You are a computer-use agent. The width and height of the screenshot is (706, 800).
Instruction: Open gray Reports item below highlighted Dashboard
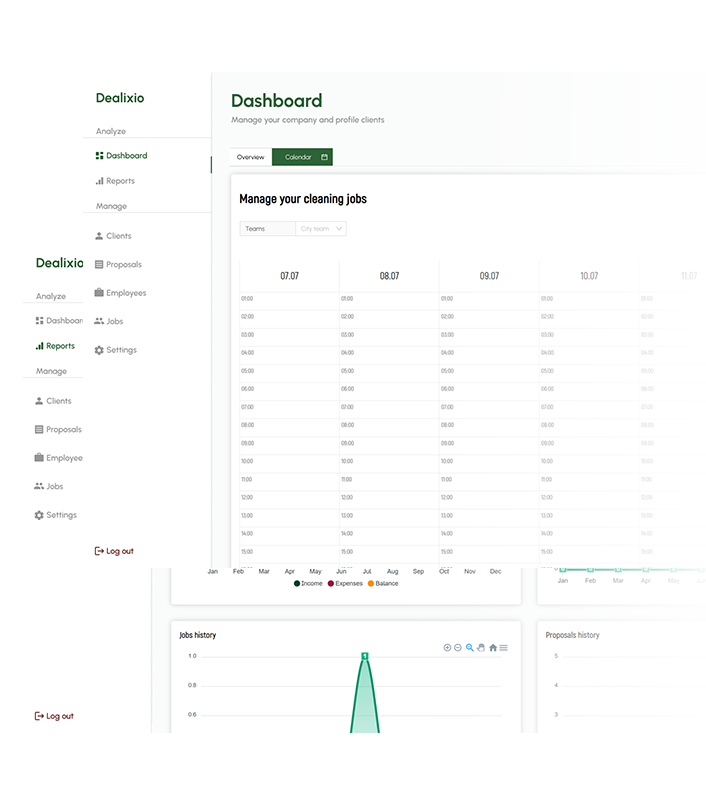[x=119, y=181]
